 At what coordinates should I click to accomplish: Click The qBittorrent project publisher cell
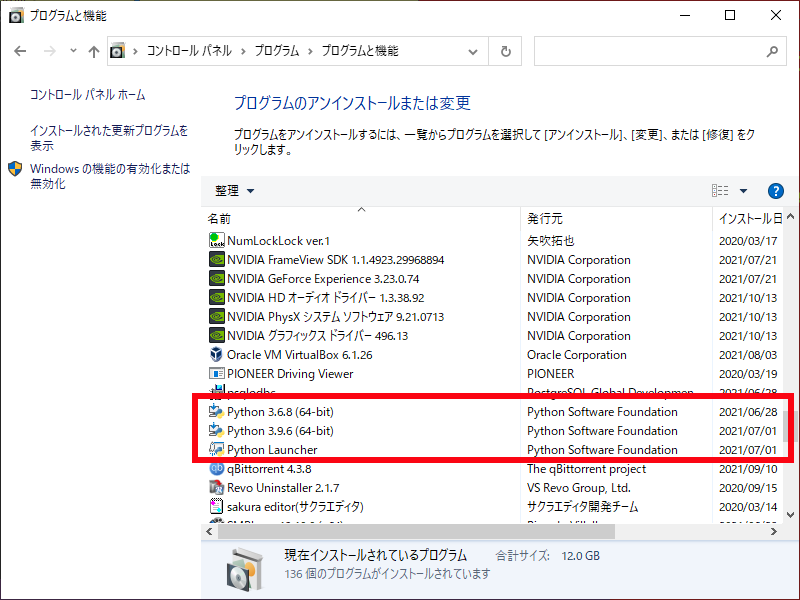click(586, 468)
